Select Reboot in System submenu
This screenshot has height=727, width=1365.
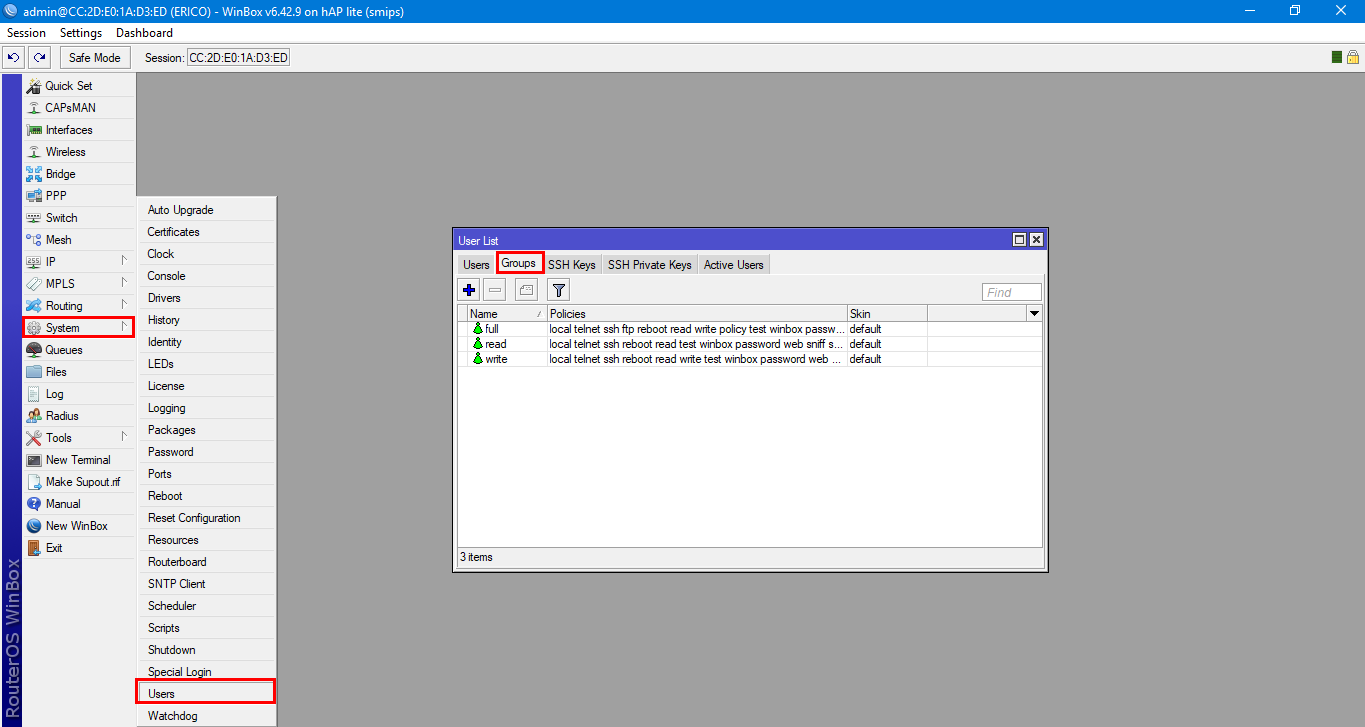206,496
